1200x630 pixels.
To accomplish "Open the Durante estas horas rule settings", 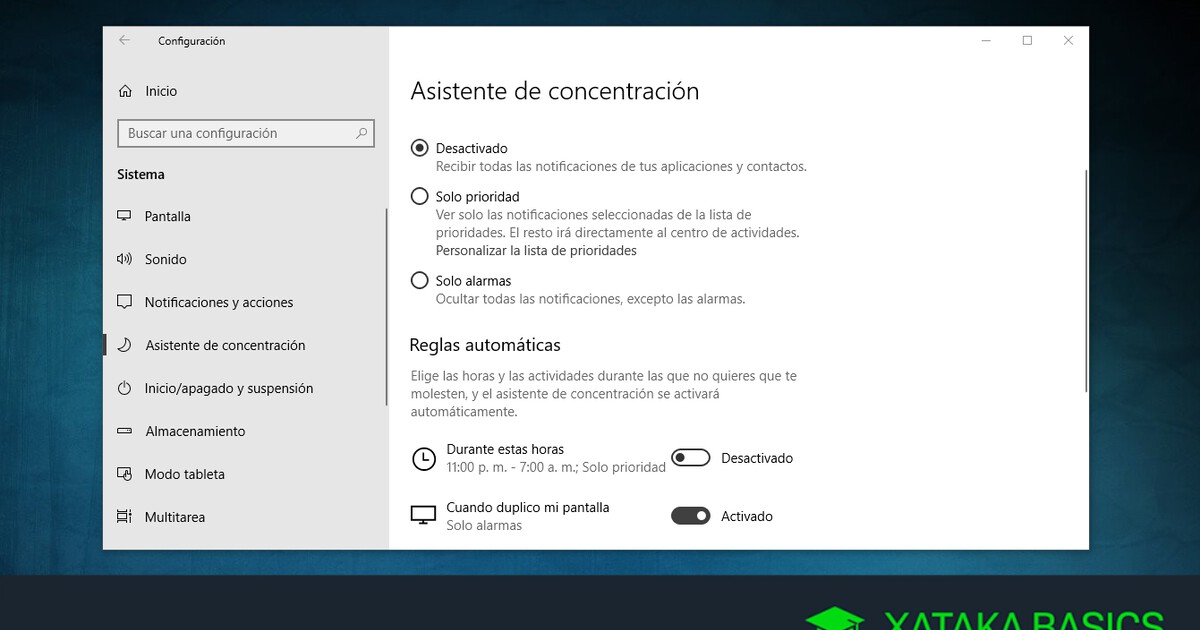I will 505,450.
